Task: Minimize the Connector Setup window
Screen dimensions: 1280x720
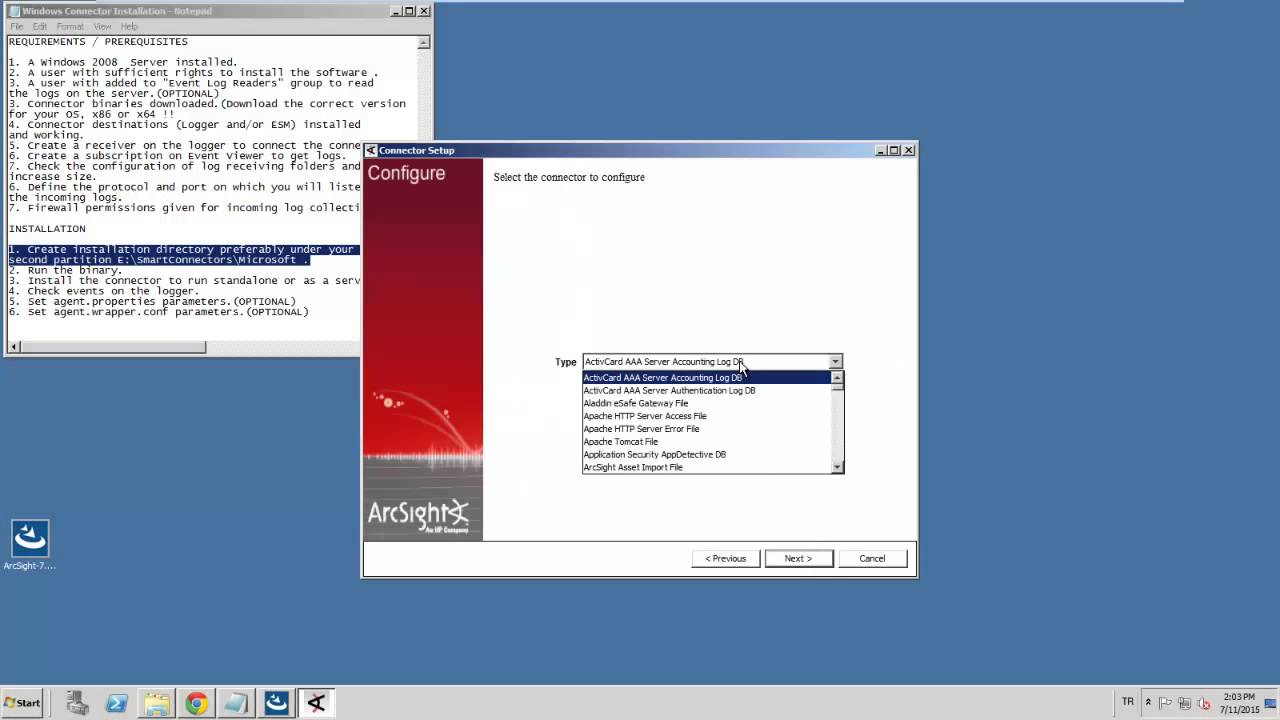Action: 881,150
